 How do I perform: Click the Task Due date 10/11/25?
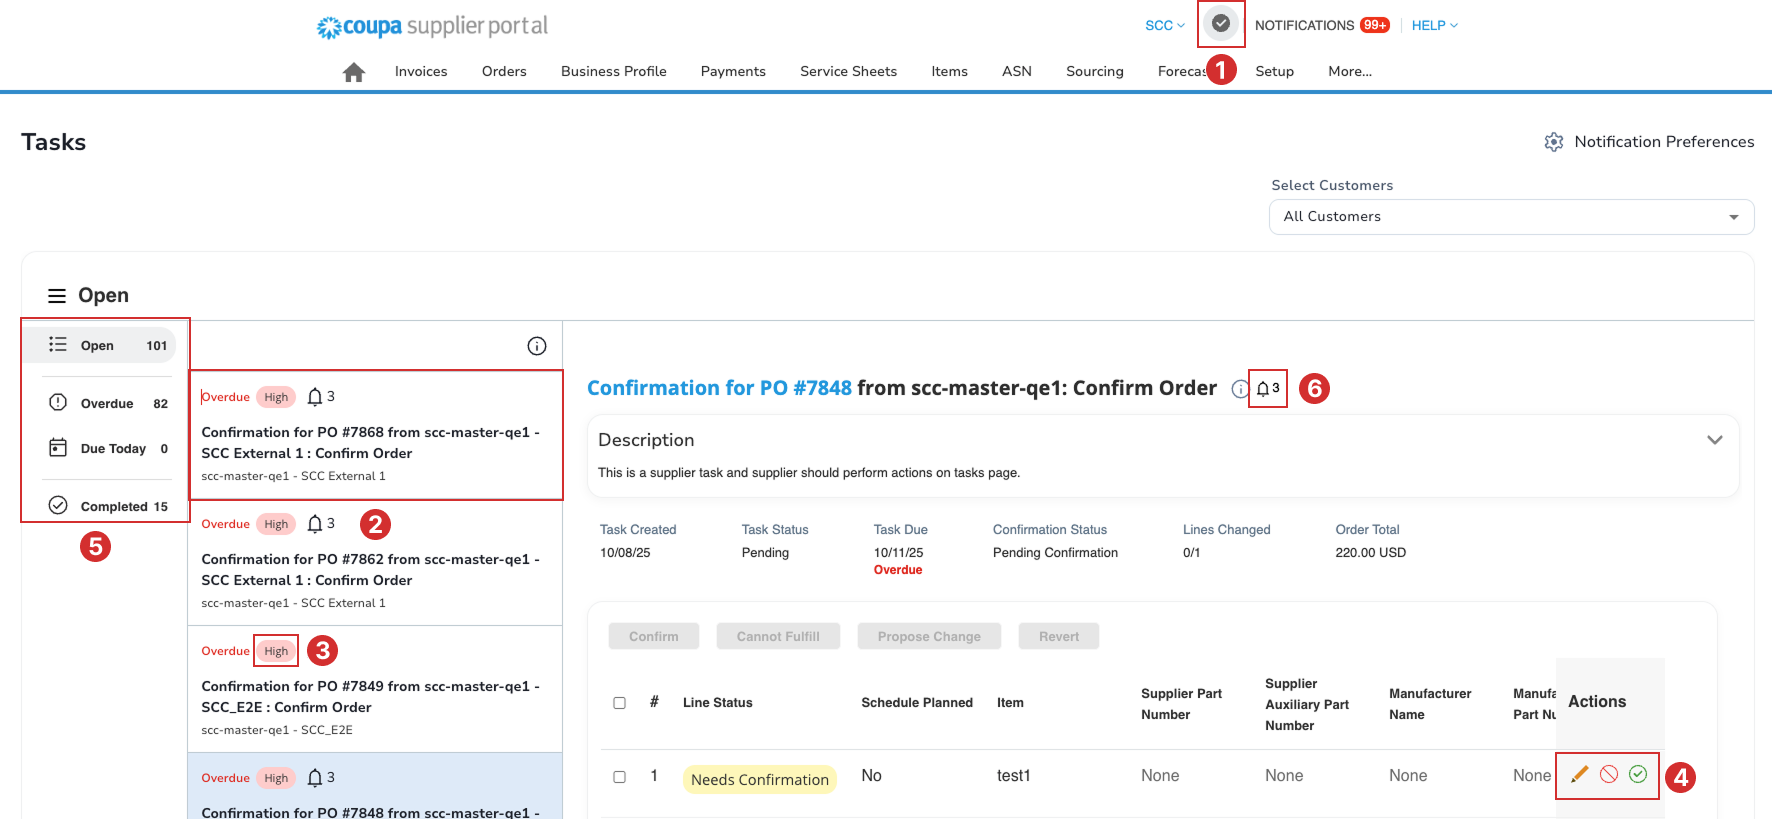coord(898,553)
